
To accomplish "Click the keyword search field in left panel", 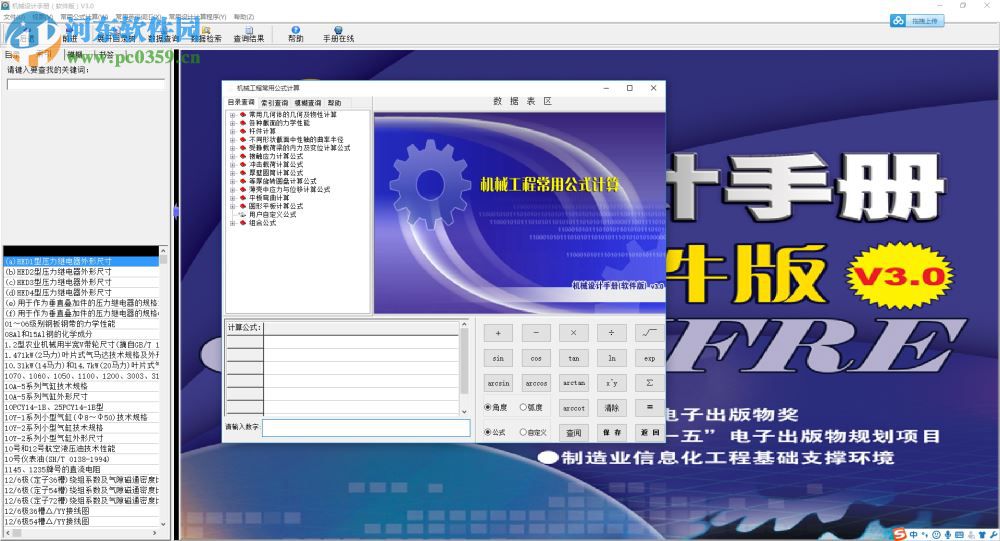I will coord(85,84).
